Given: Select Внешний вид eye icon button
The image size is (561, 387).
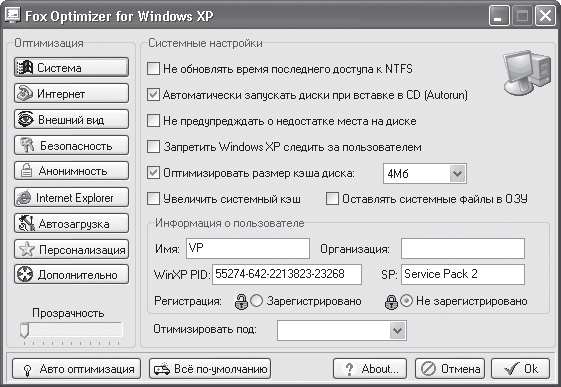Looking at the screenshot, I should tap(71, 119).
